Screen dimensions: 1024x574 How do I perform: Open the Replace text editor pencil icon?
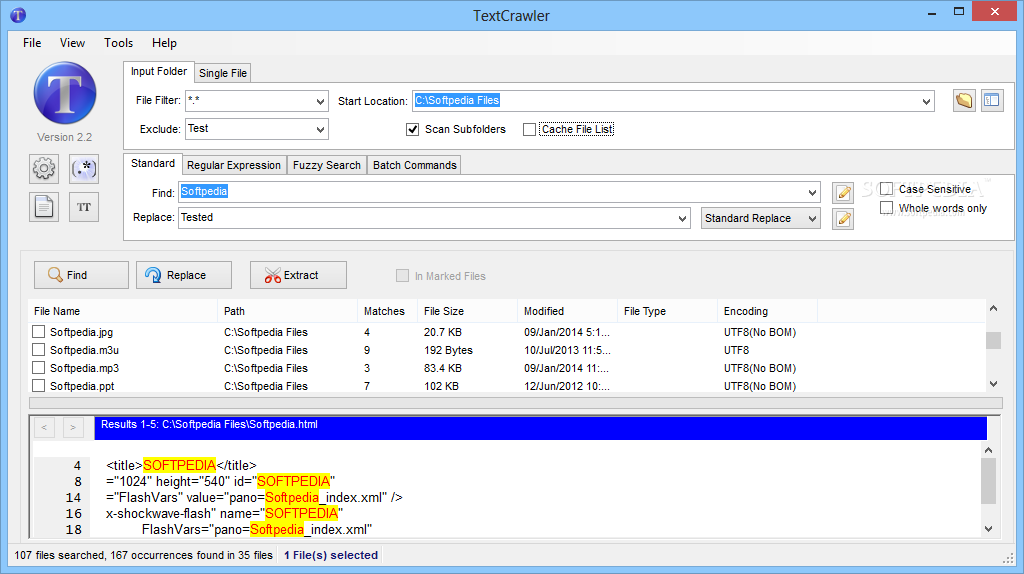[x=843, y=219]
